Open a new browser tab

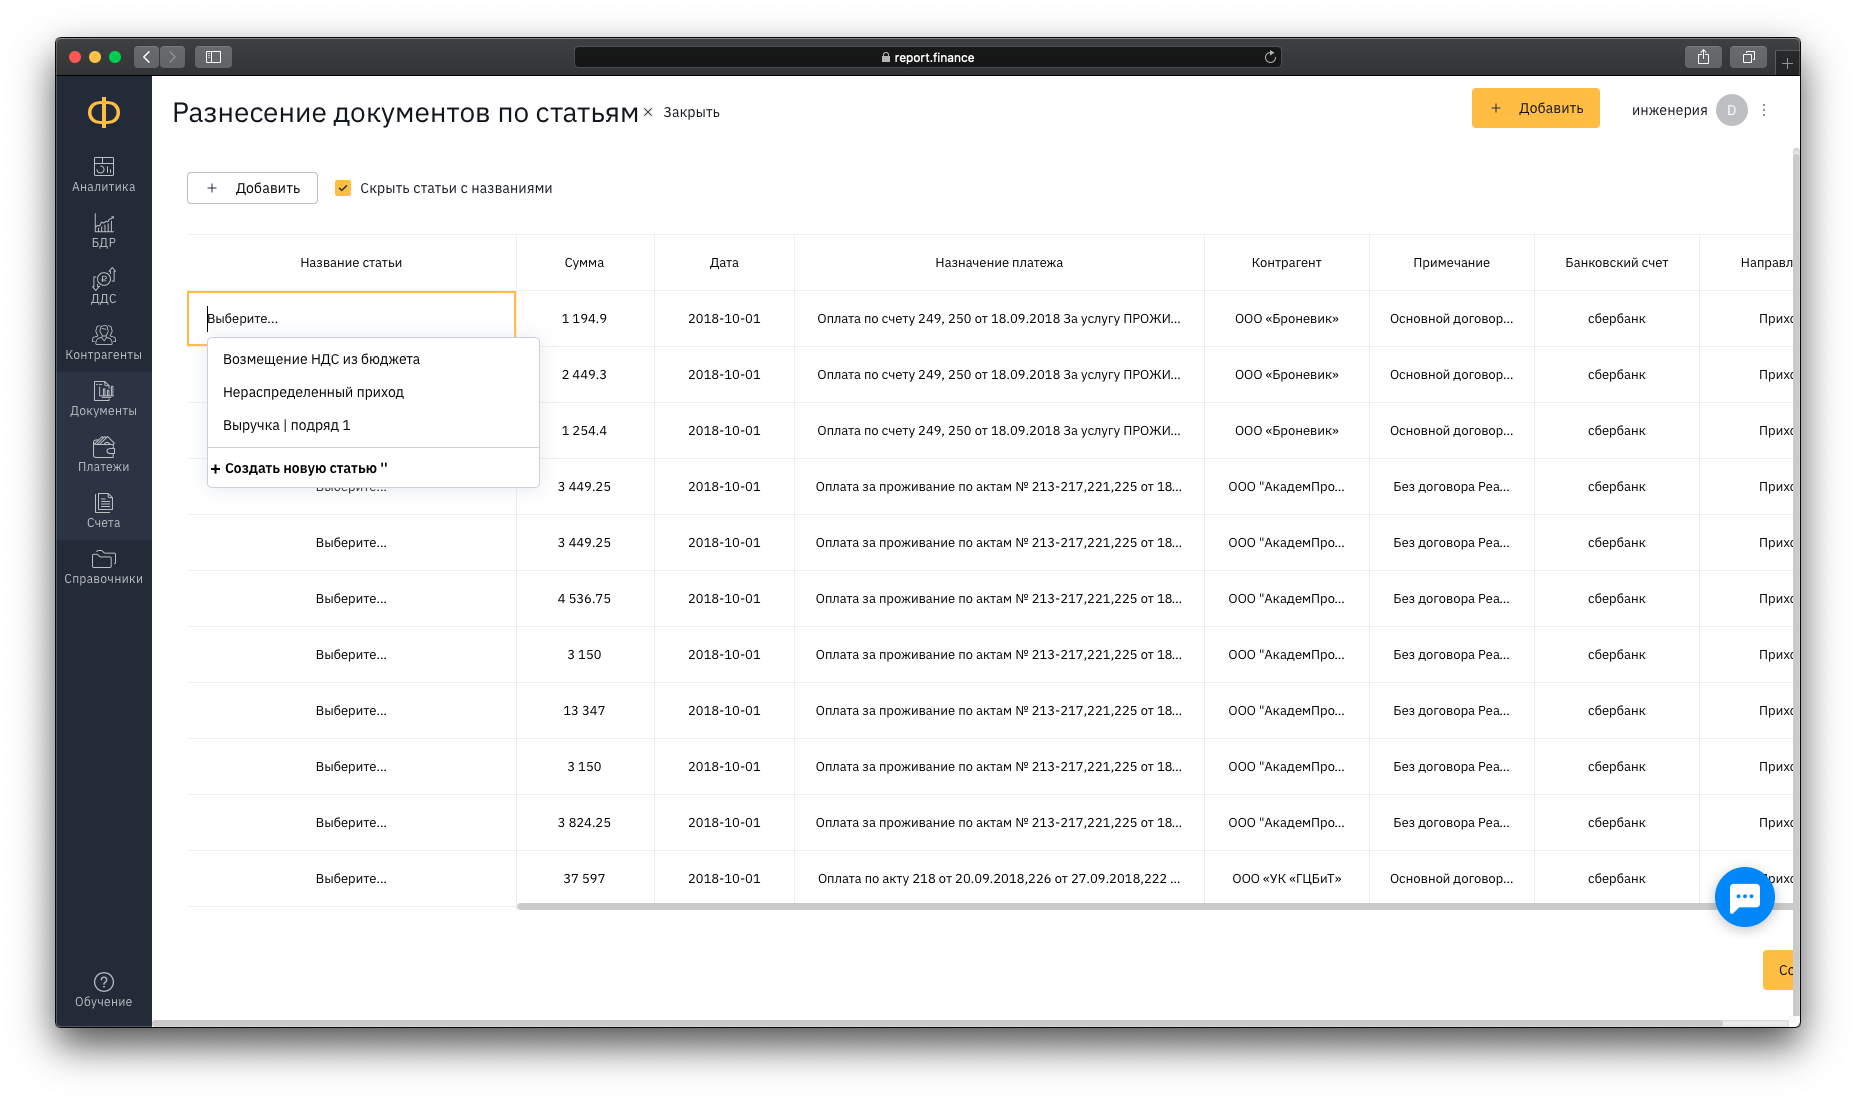1787,63
